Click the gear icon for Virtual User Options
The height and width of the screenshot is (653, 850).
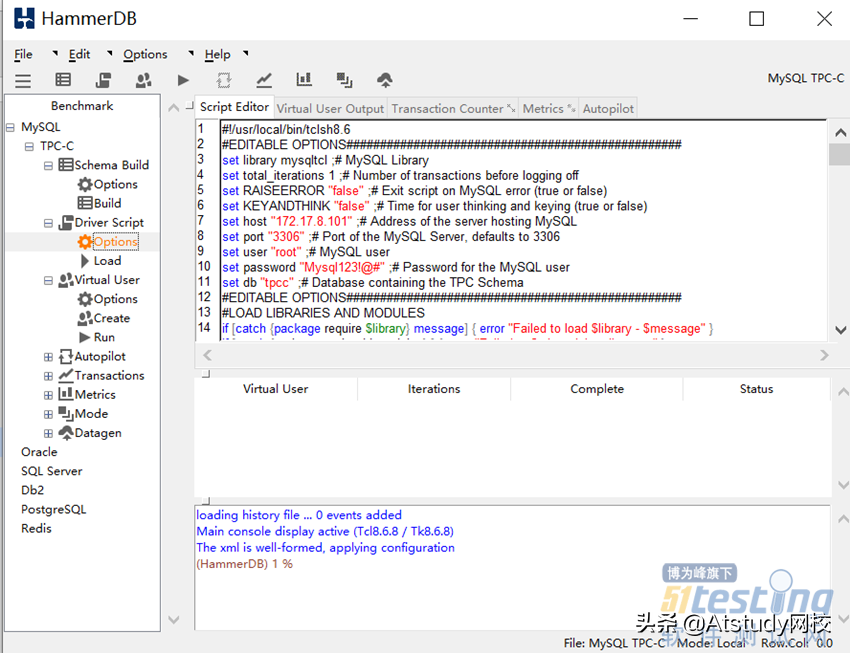click(85, 299)
